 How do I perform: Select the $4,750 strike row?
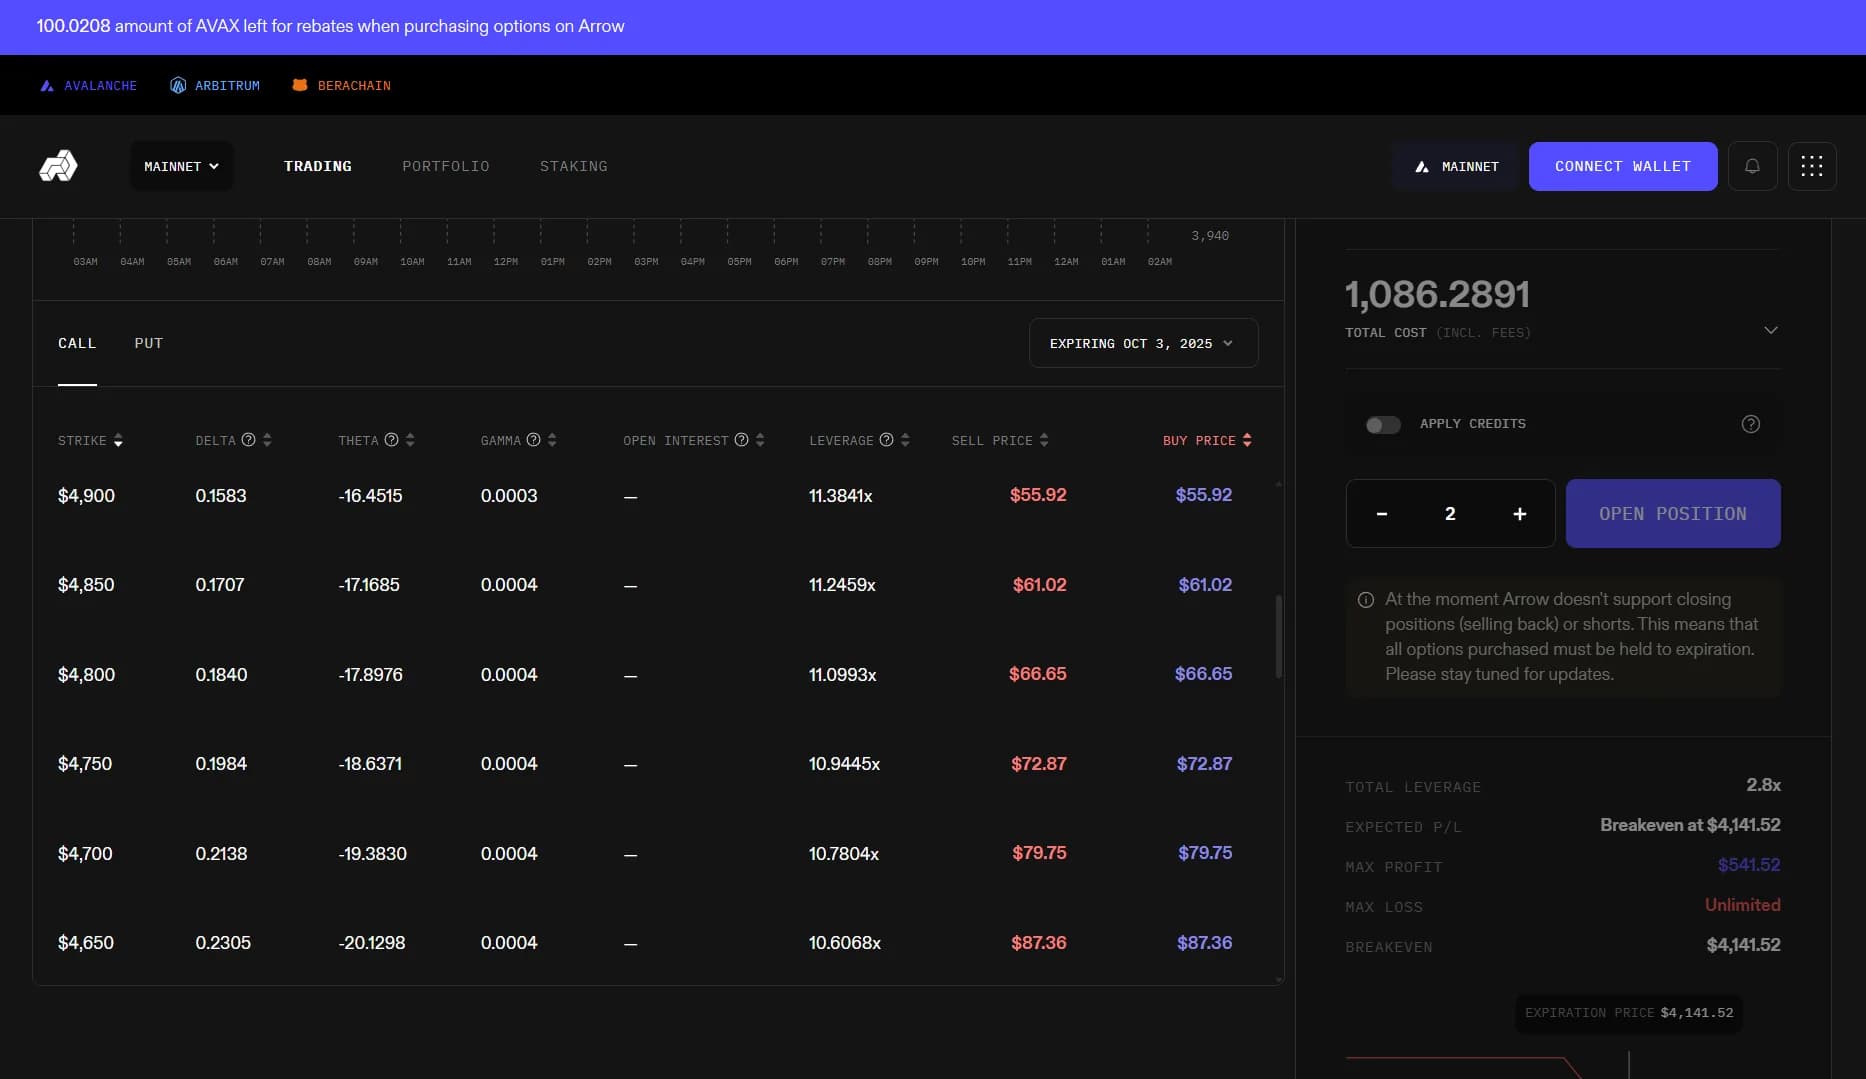(657, 764)
